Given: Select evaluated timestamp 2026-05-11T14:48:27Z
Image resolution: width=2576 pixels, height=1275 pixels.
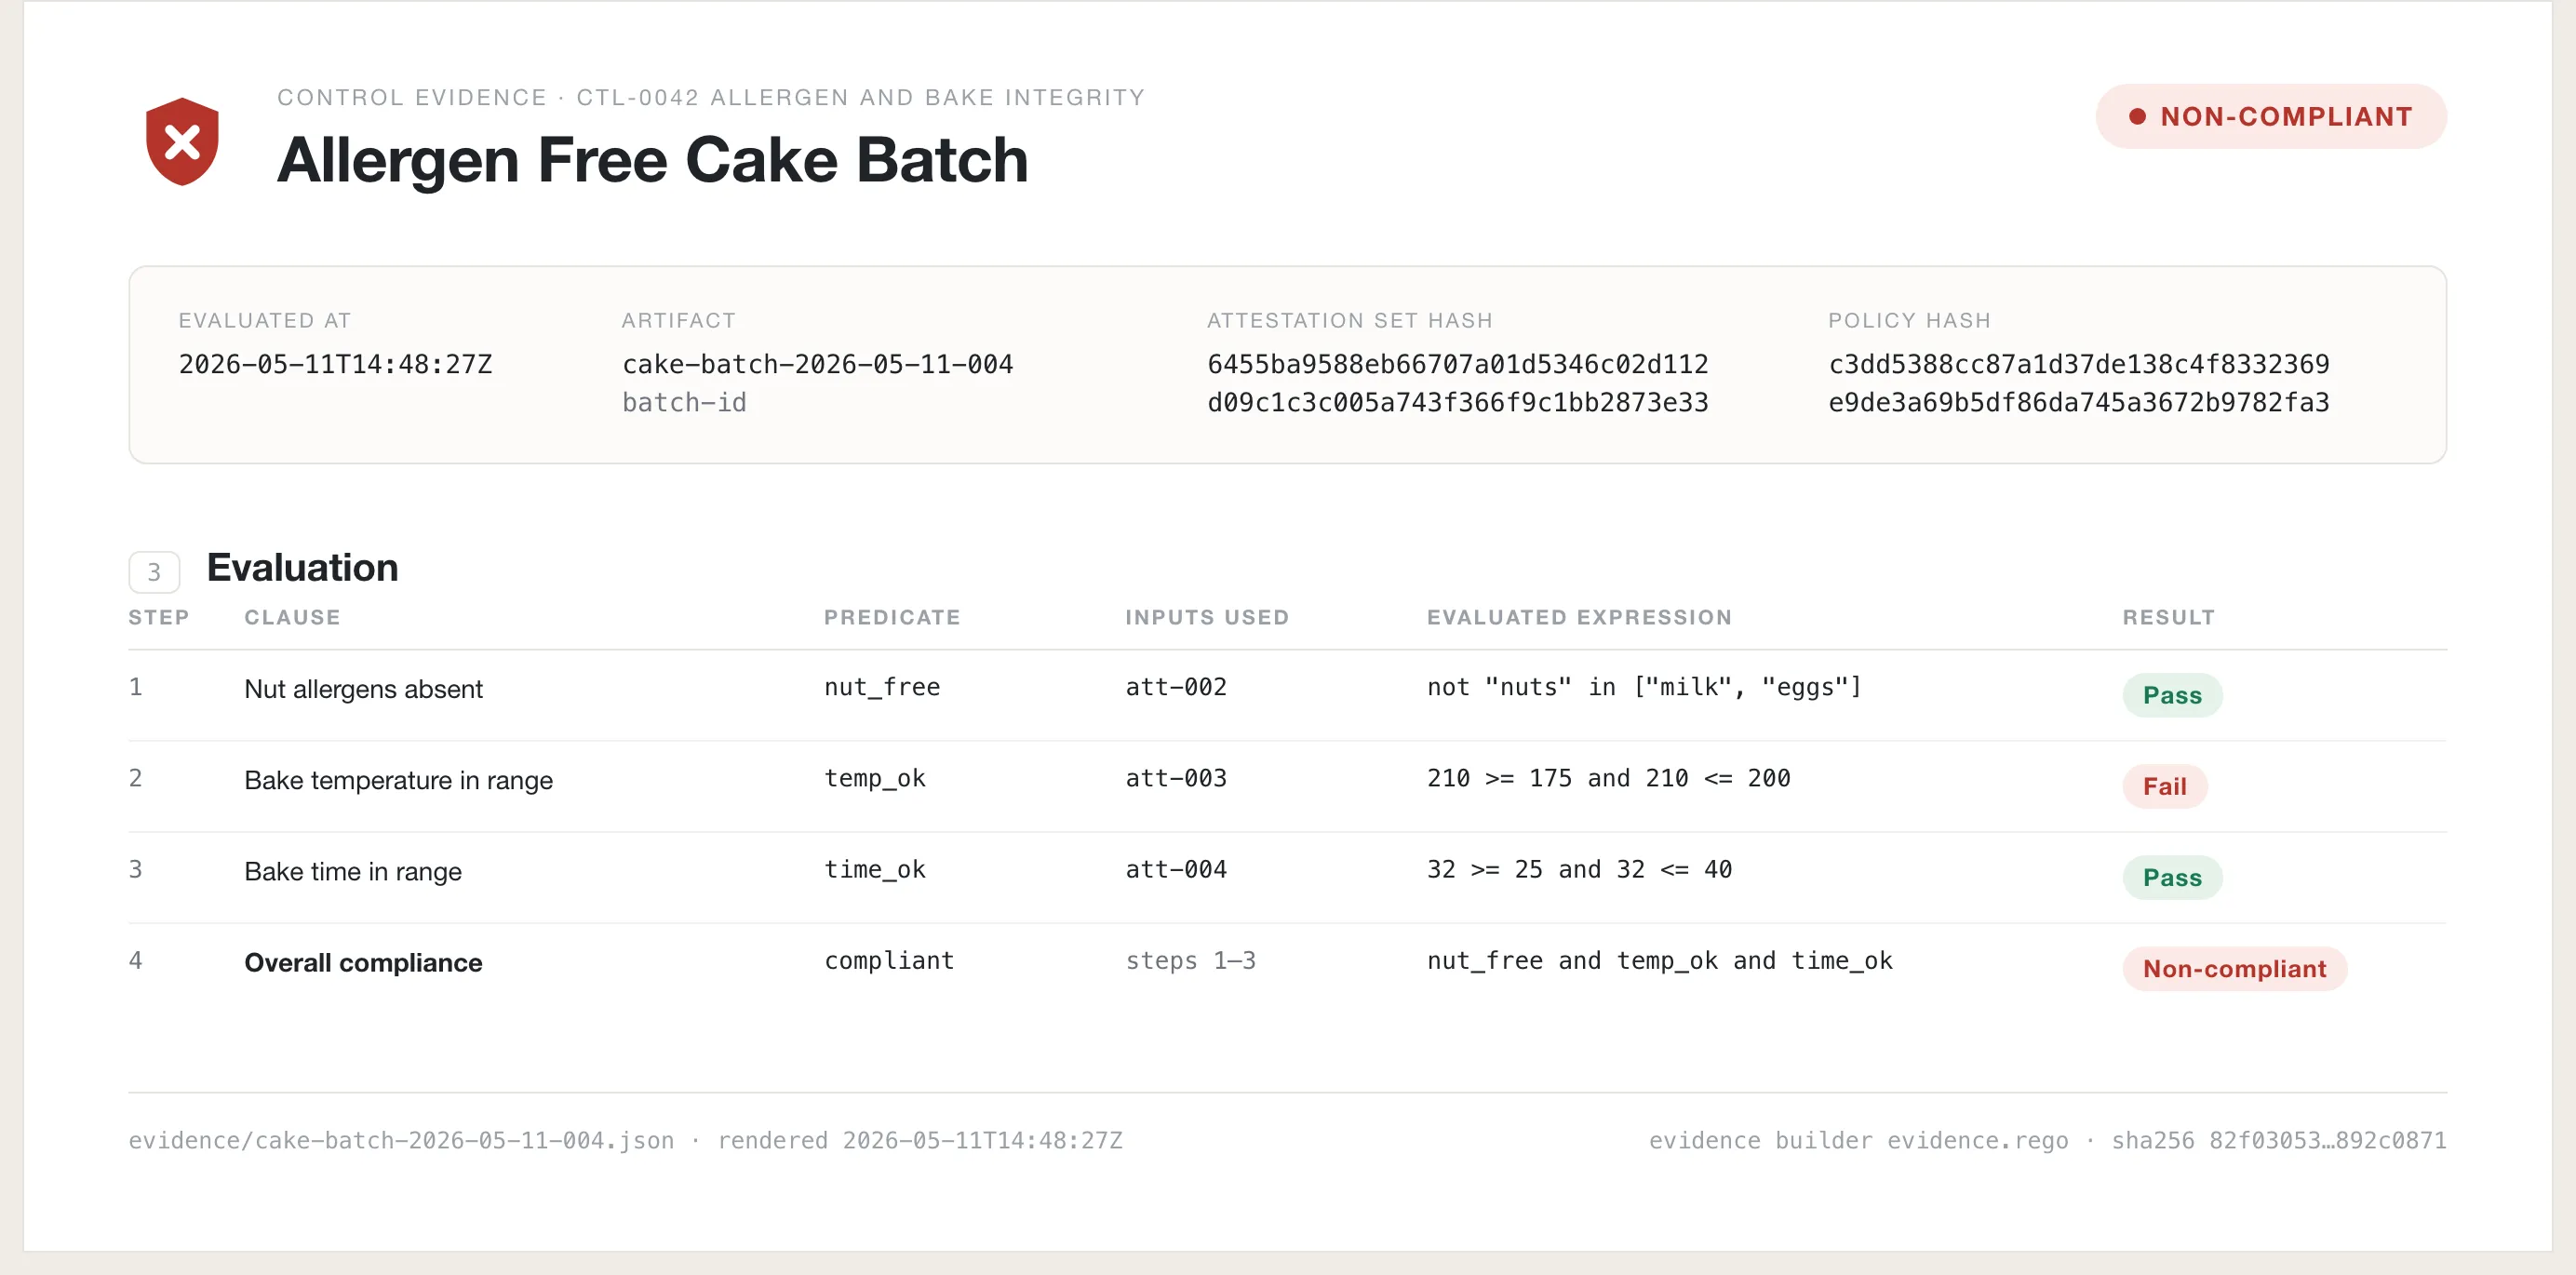Looking at the screenshot, I should (335, 364).
